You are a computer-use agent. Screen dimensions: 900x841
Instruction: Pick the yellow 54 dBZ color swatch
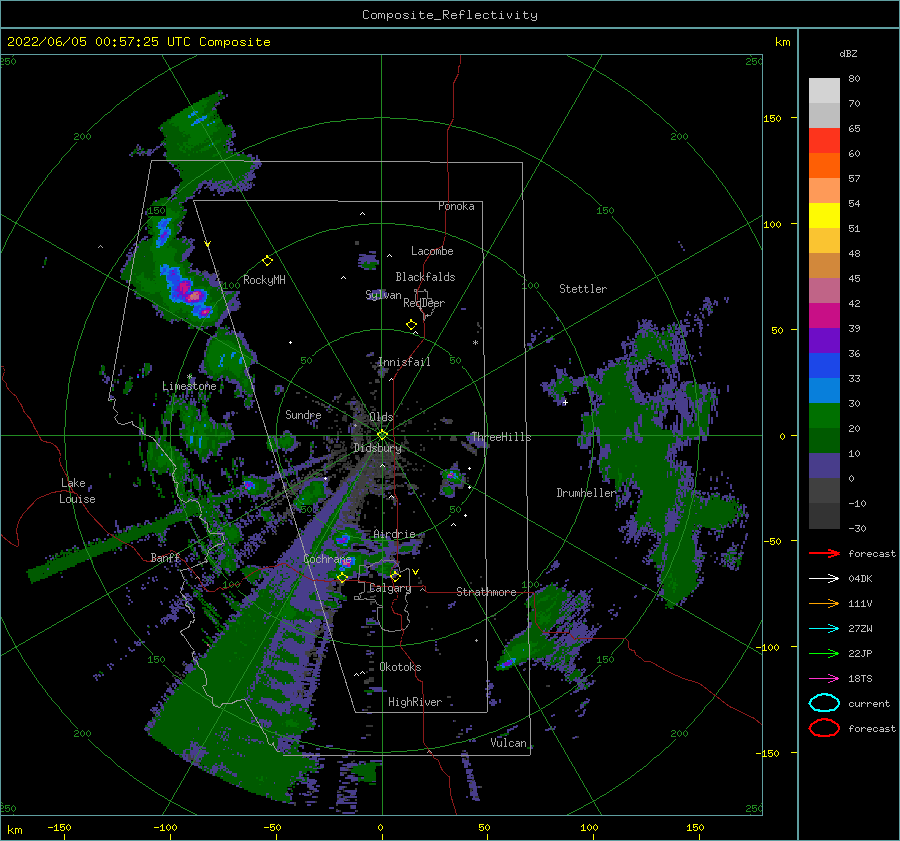(824, 216)
